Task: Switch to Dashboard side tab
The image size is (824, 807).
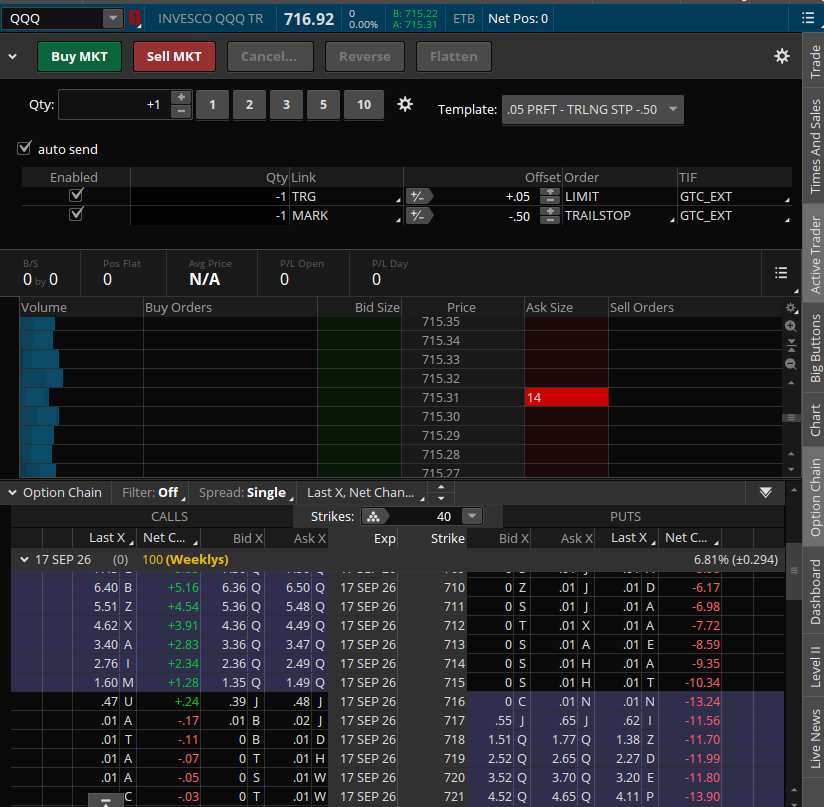Action: pos(814,591)
